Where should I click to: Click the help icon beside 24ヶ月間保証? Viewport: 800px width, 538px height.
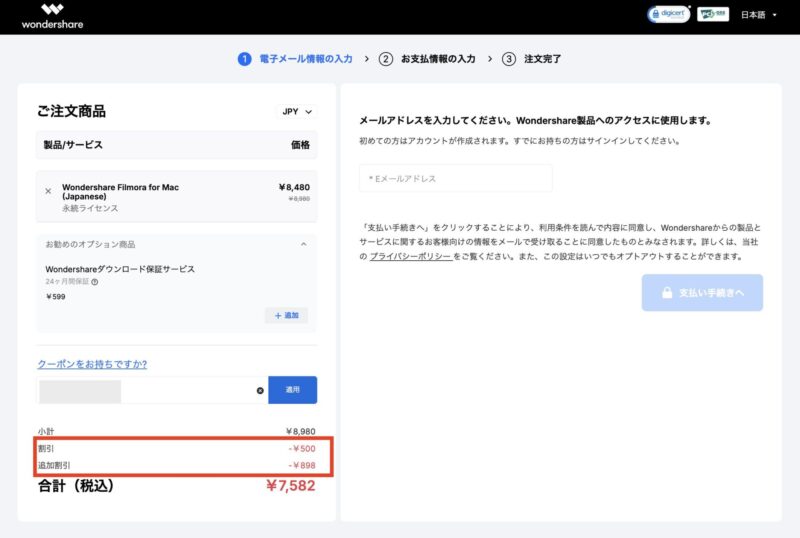click(x=95, y=282)
